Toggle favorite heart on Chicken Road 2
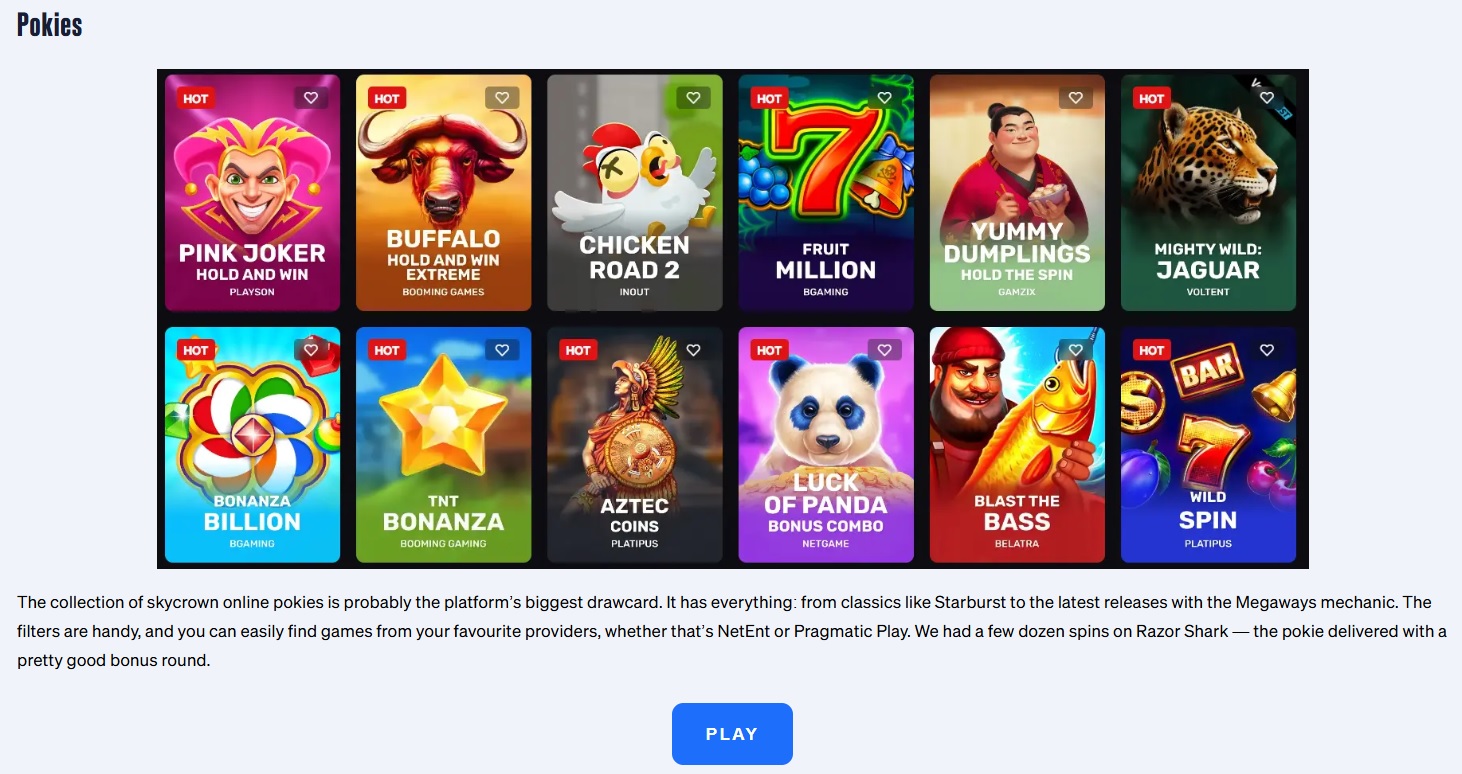 click(x=693, y=98)
